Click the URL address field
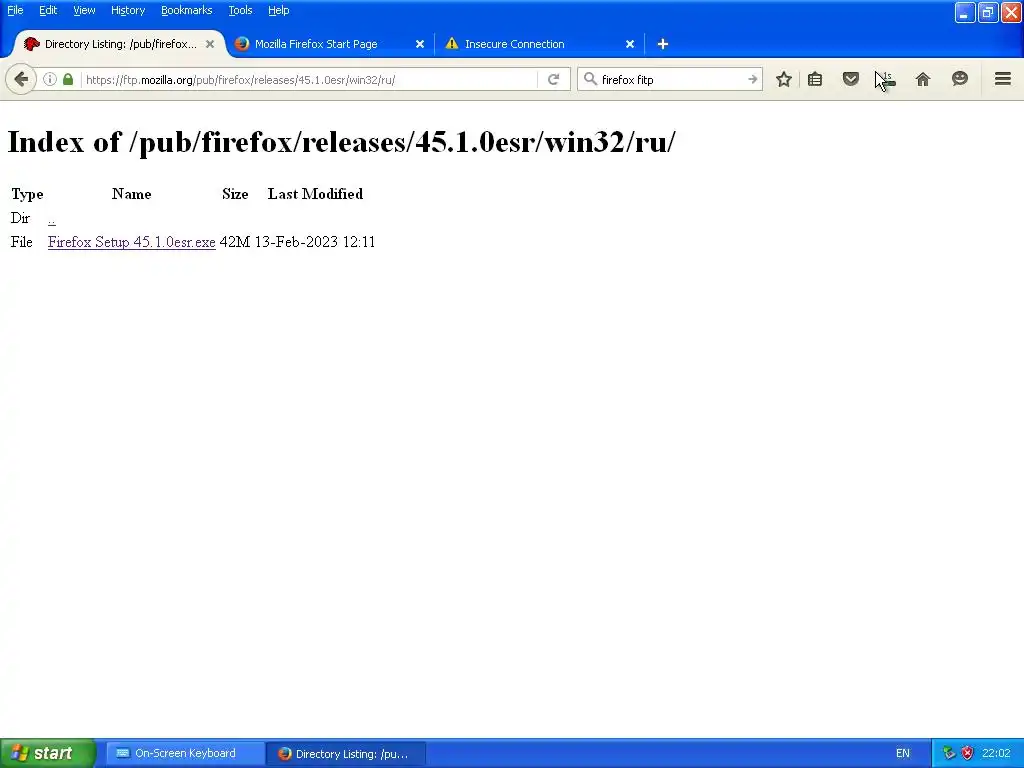The width and height of the screenshot is (1024, 768). 307,80
